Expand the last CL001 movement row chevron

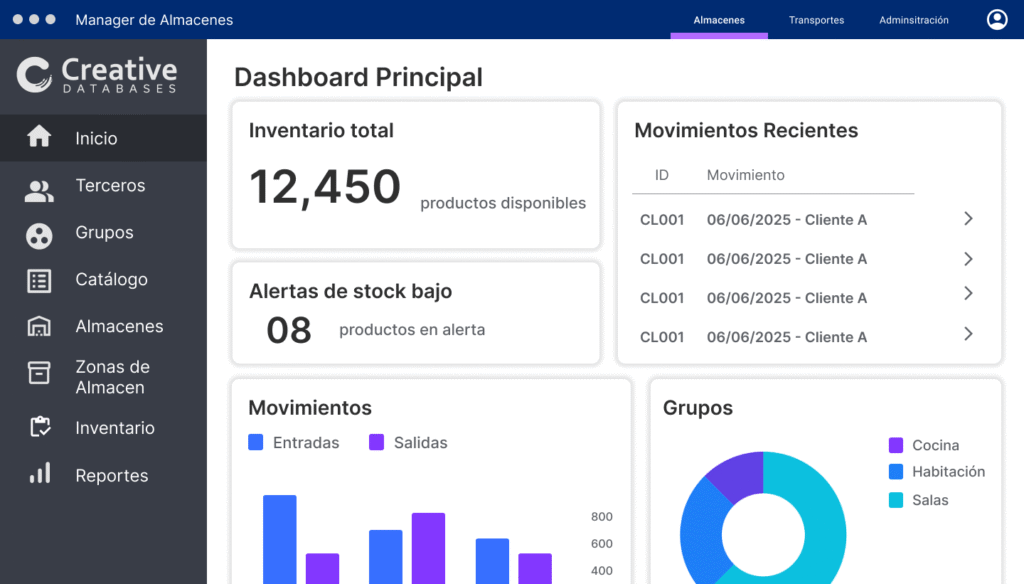(x=967, y=334)
